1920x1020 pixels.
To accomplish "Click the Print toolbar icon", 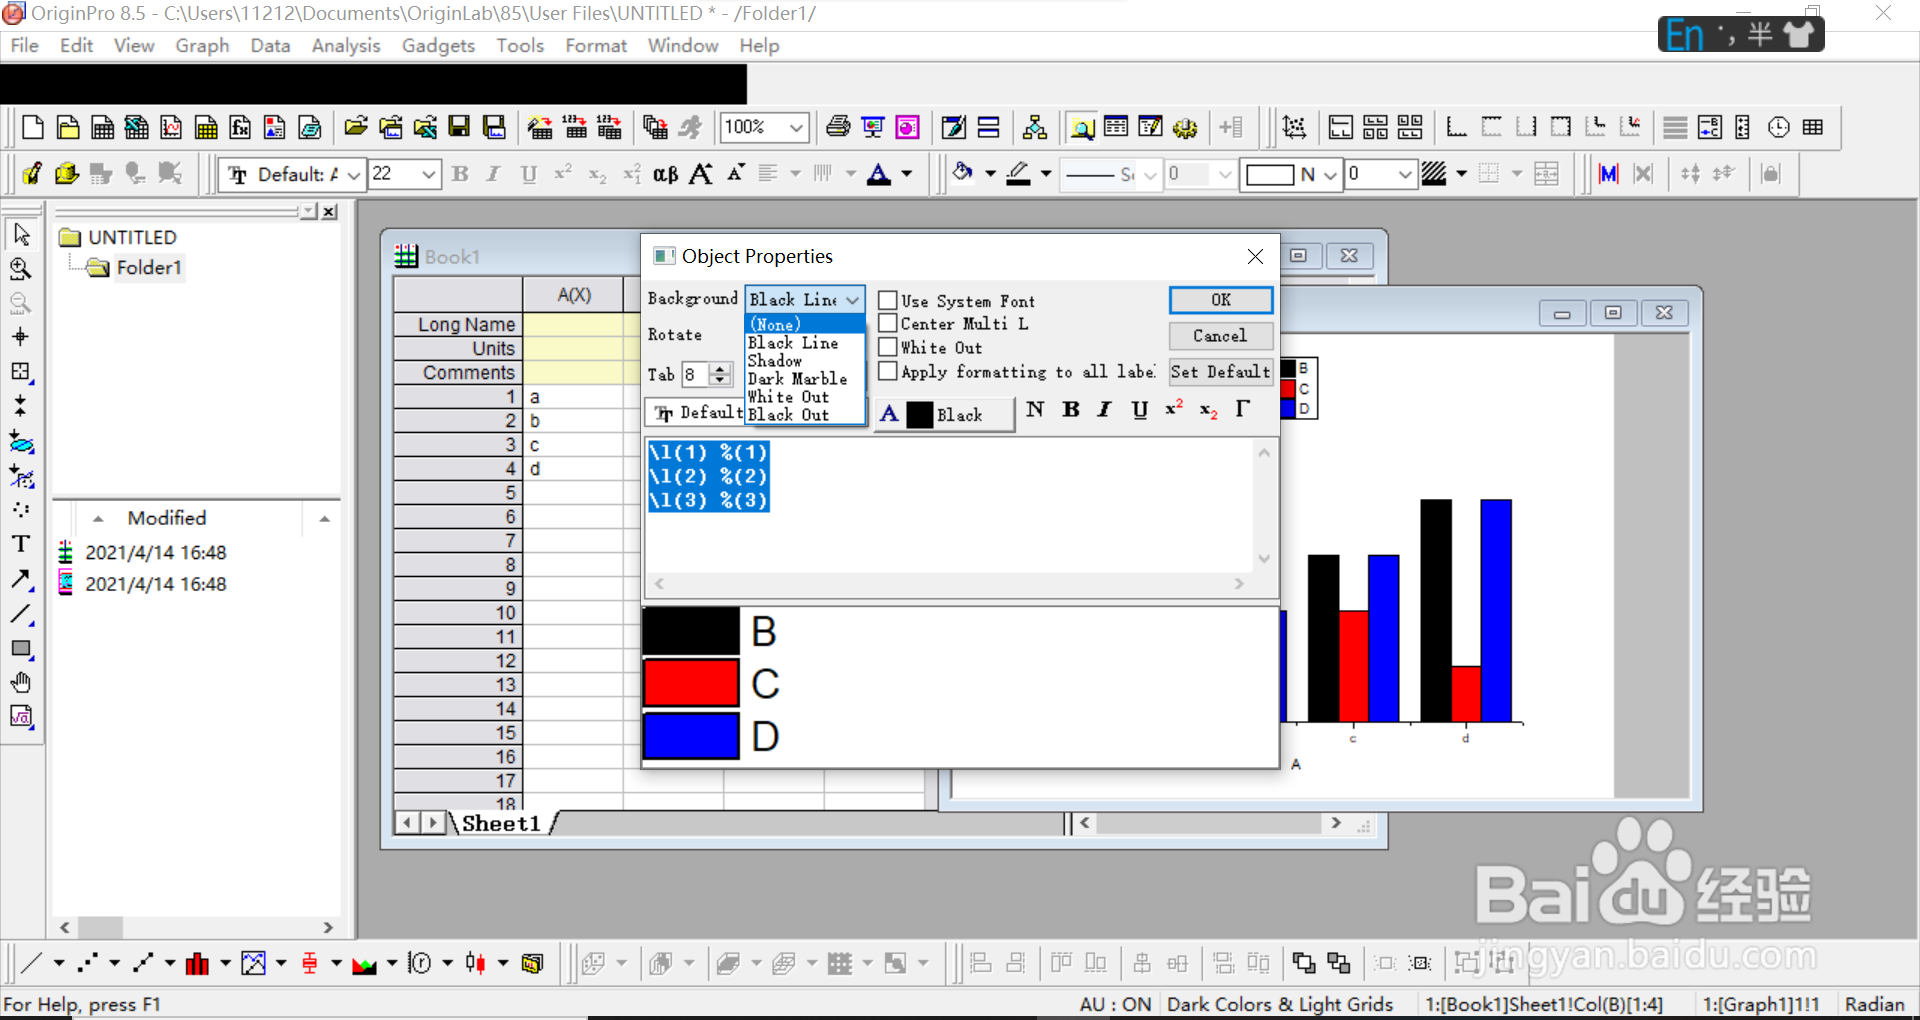I will [838, 127].
